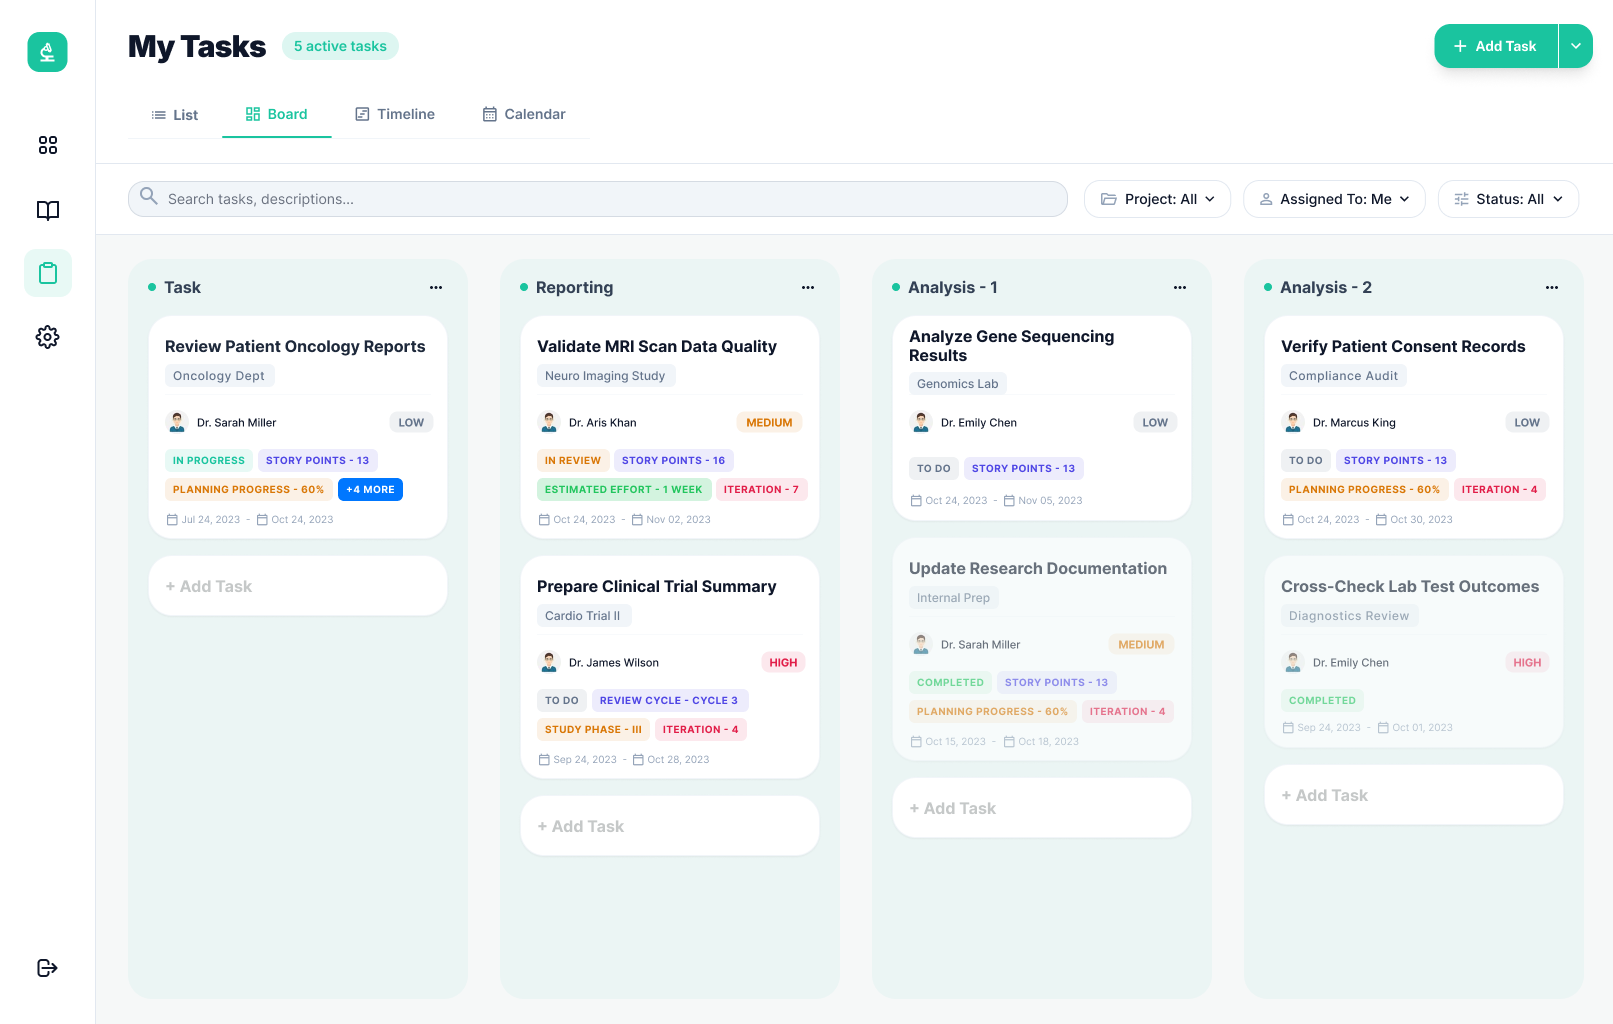Click + Add Task in Analysis - 2 column
This screenshot has width=1613, height=1024.
tap(1414, 795)
